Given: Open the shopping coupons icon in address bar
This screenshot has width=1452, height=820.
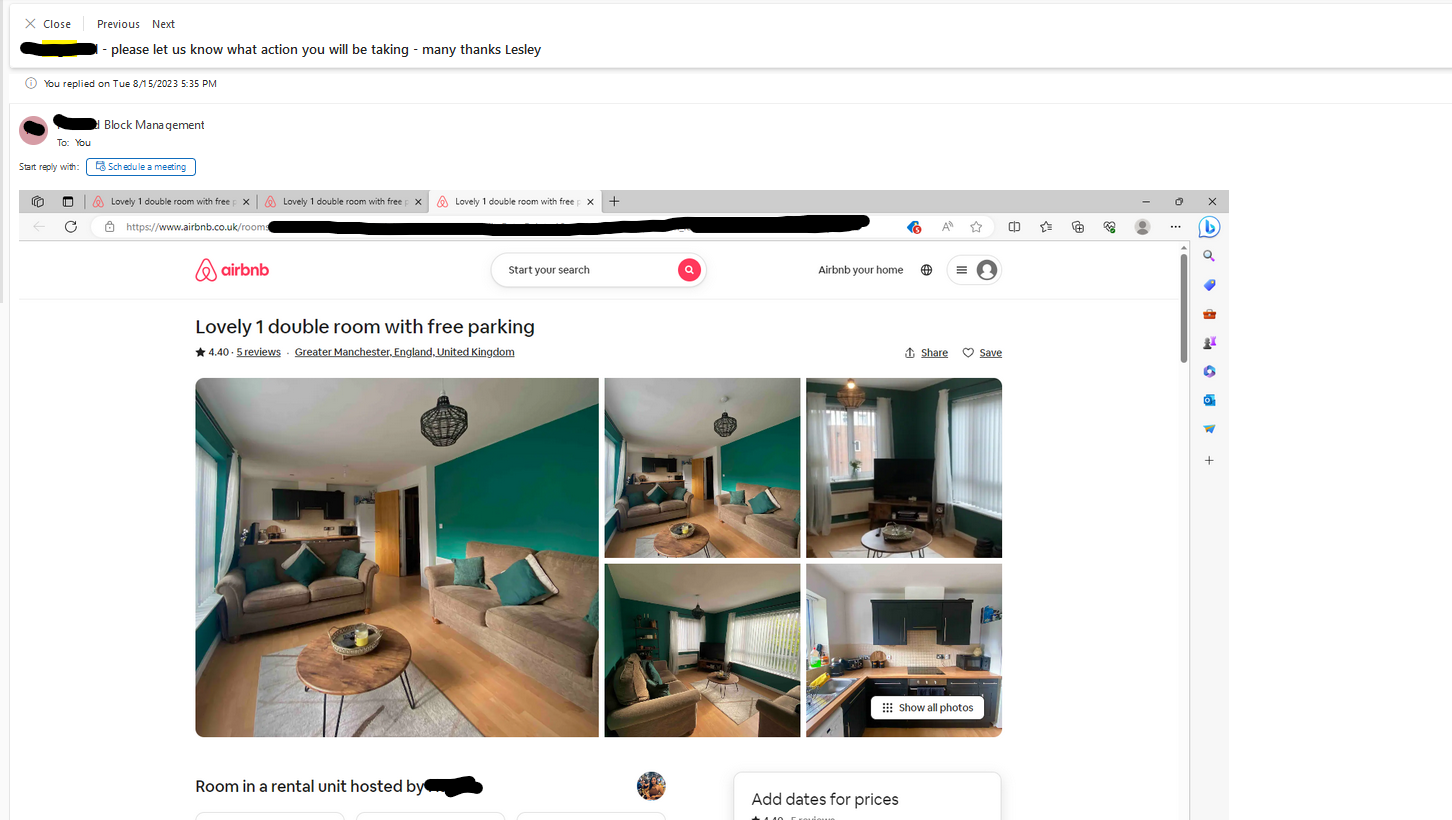Looking at the screenshot, I should click(914, 227).
